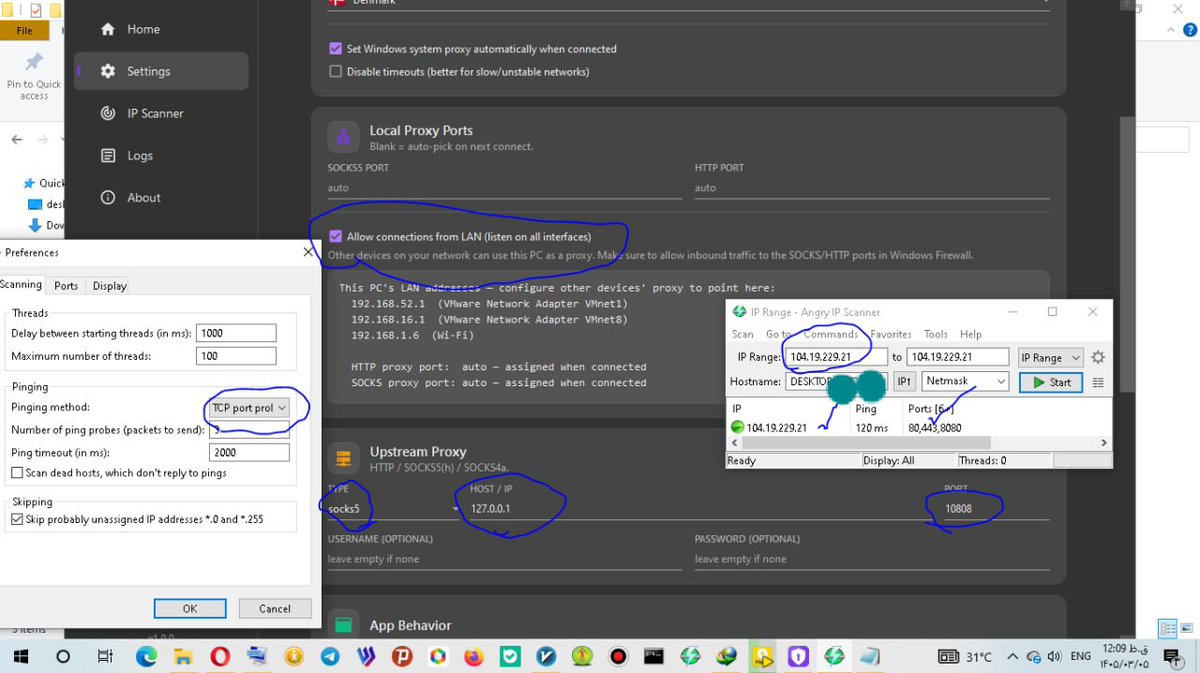Click the App Behavior section icon

[x=343, y=625]
